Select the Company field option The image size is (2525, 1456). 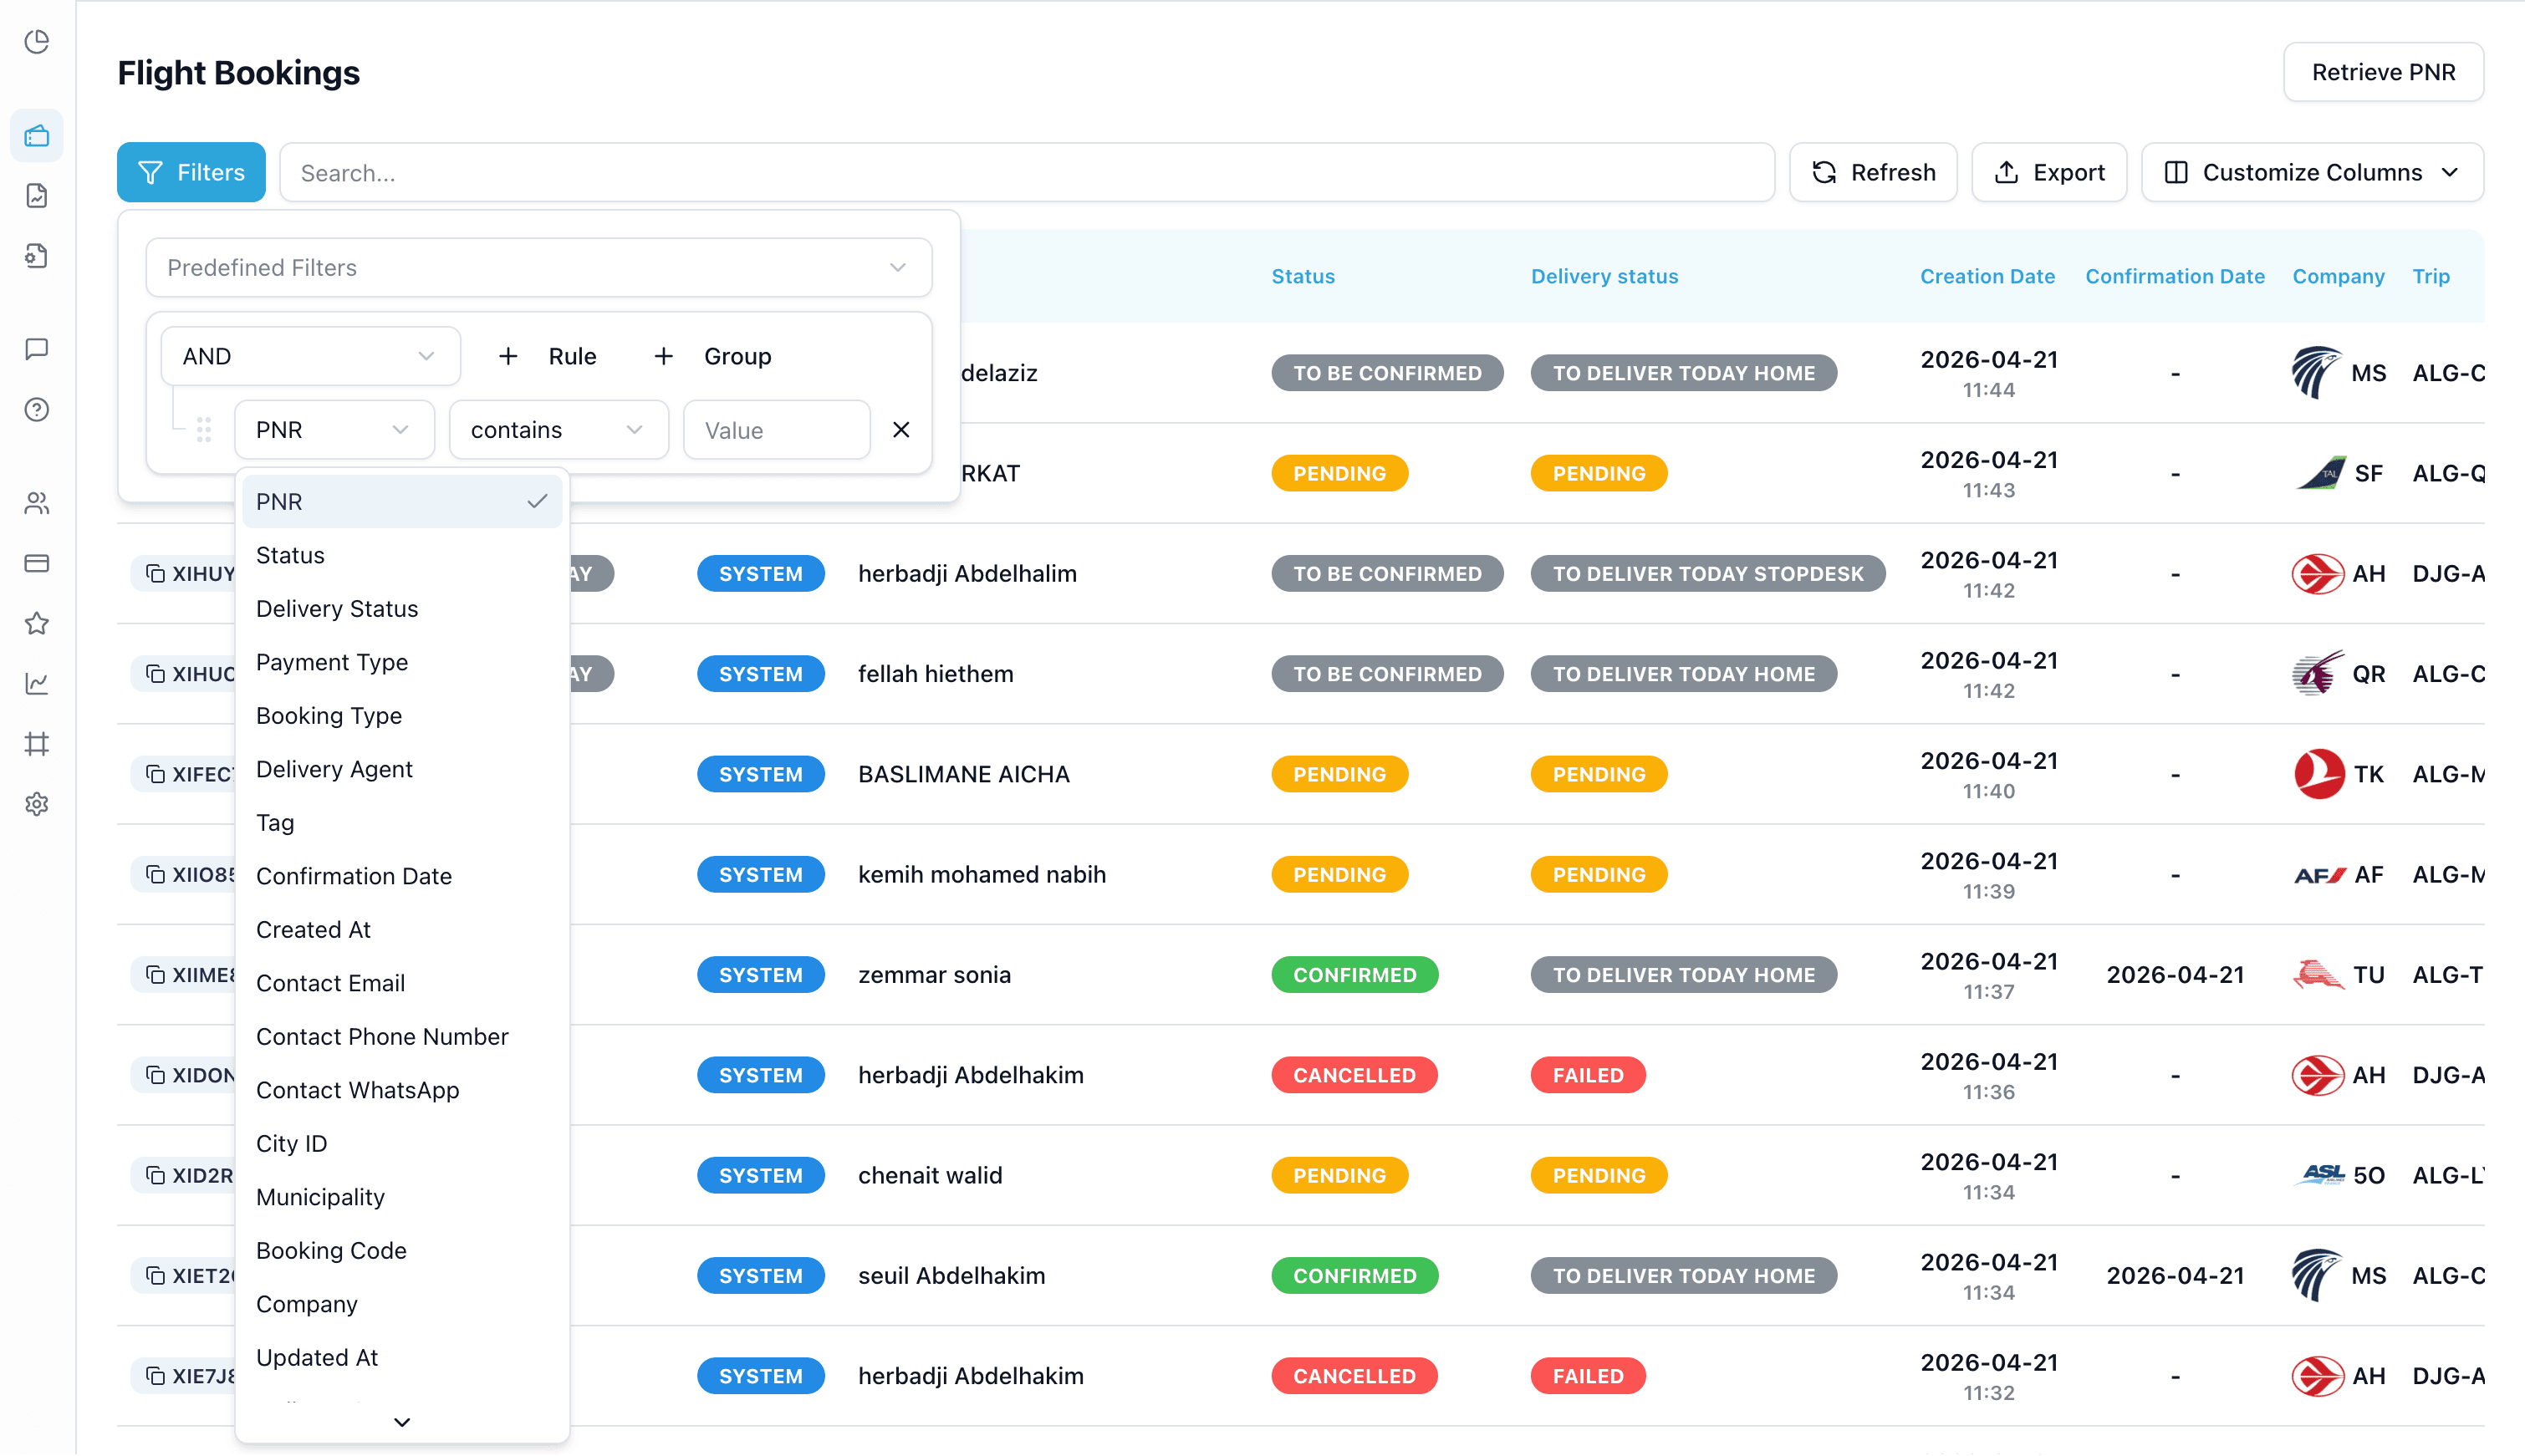402,1304
